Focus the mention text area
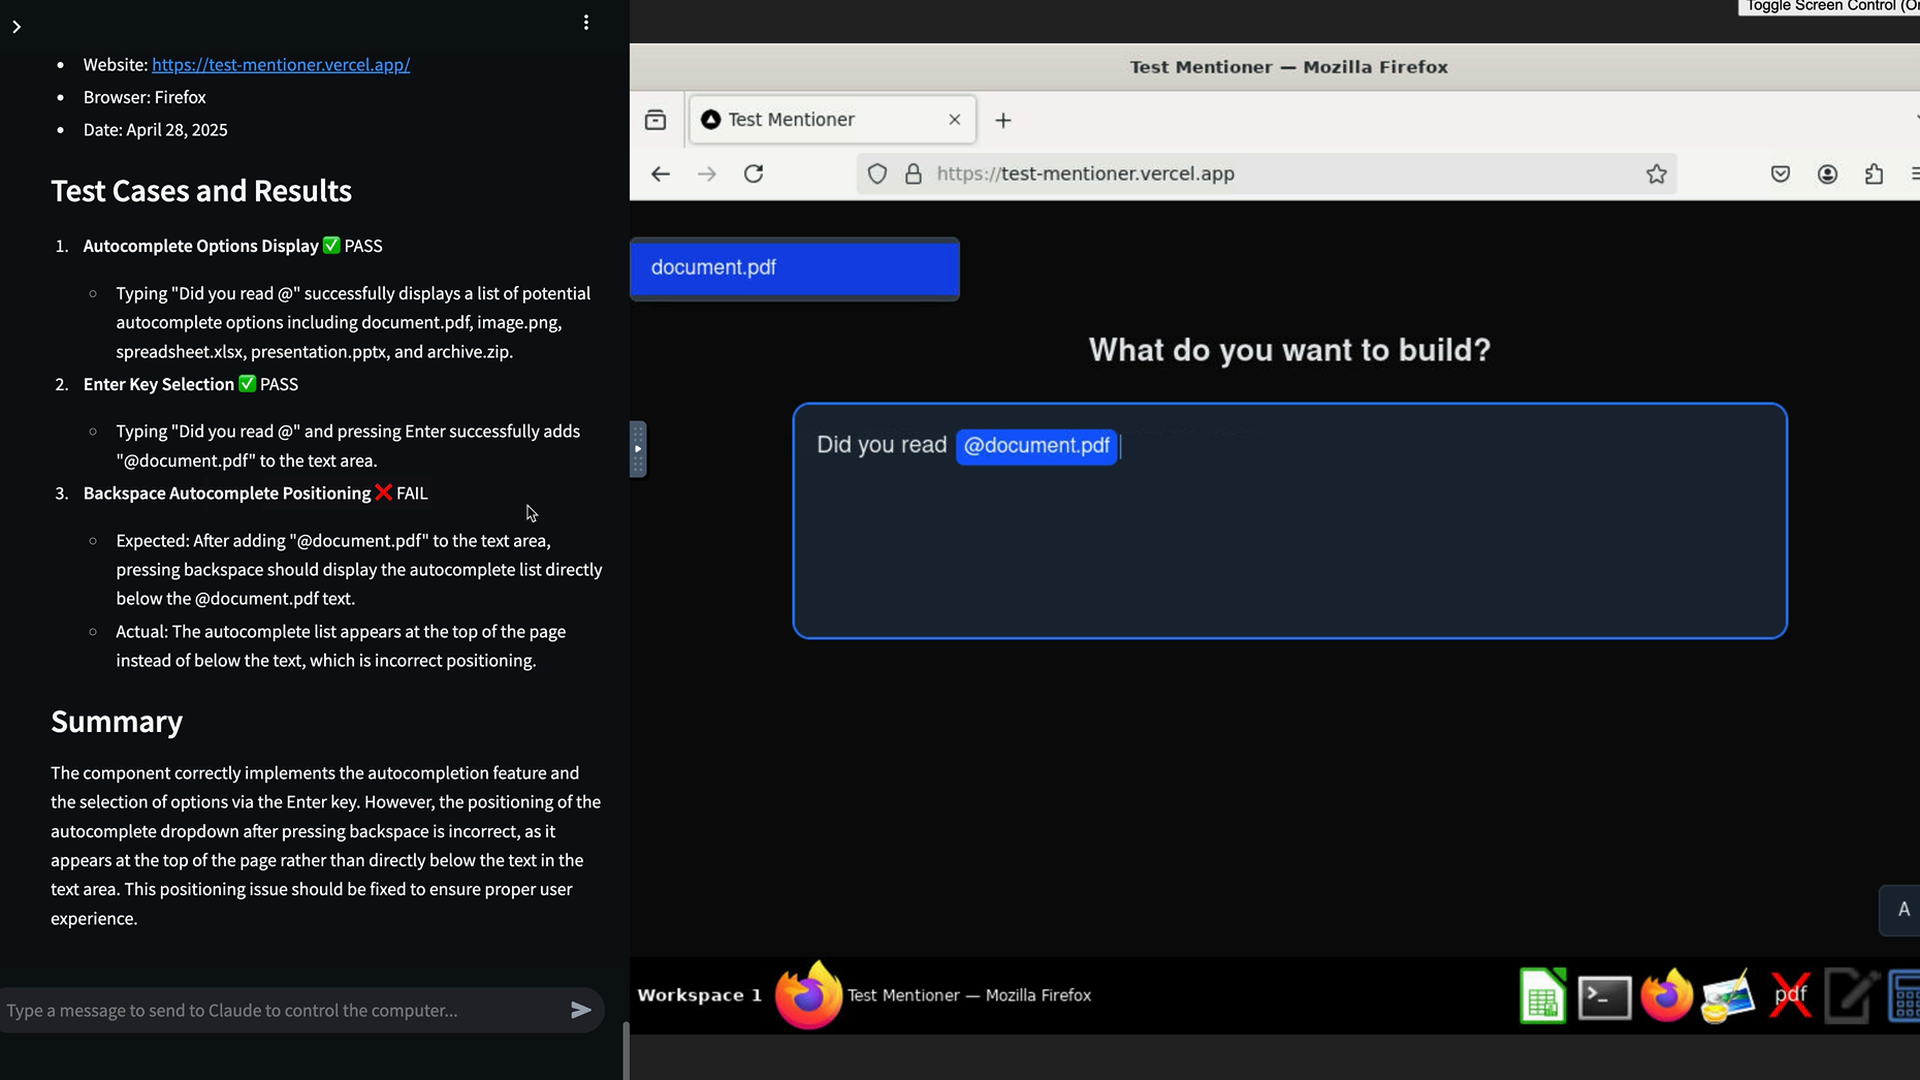The width and height of the screenshot is (1920, 1080). click(x=1289, y=521)
